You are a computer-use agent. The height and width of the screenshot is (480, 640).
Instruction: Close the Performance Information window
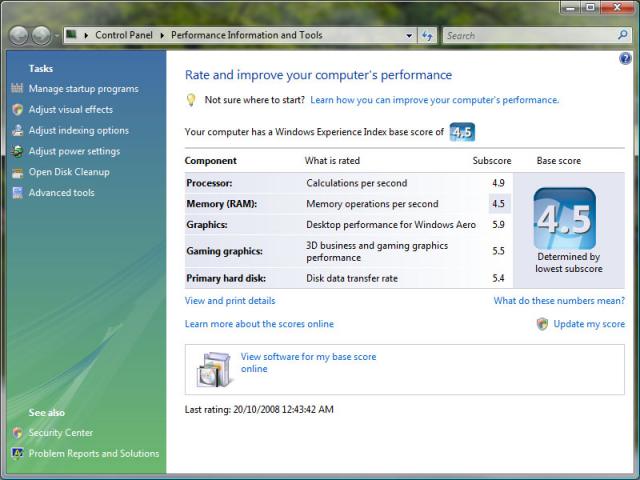617,7
